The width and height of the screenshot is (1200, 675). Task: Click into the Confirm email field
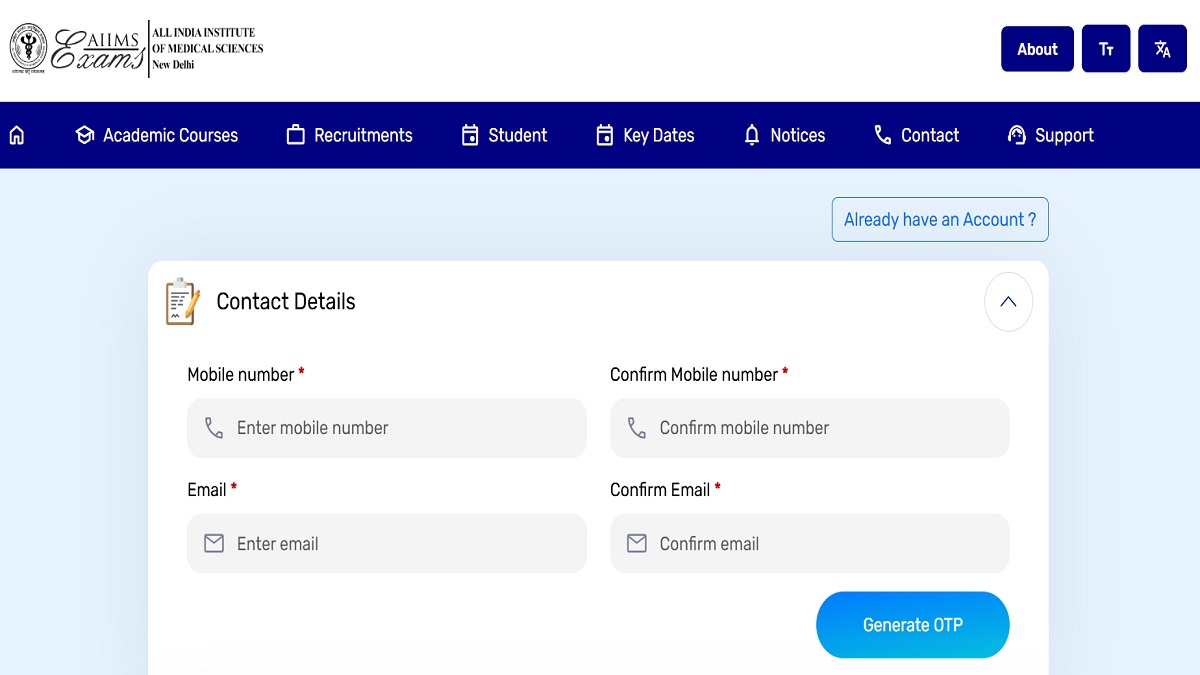[x=823, y=544]
